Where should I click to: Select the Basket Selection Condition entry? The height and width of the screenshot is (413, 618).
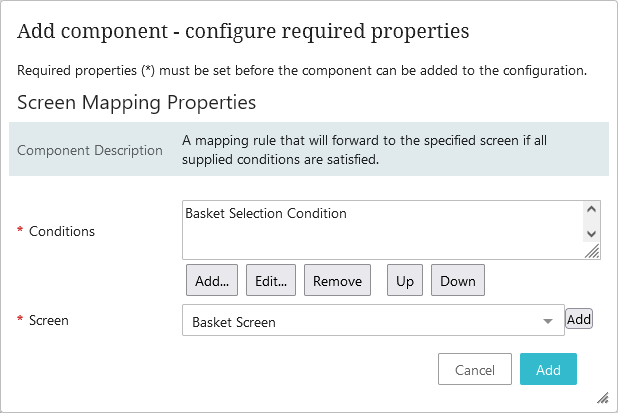tap(266, 213)
